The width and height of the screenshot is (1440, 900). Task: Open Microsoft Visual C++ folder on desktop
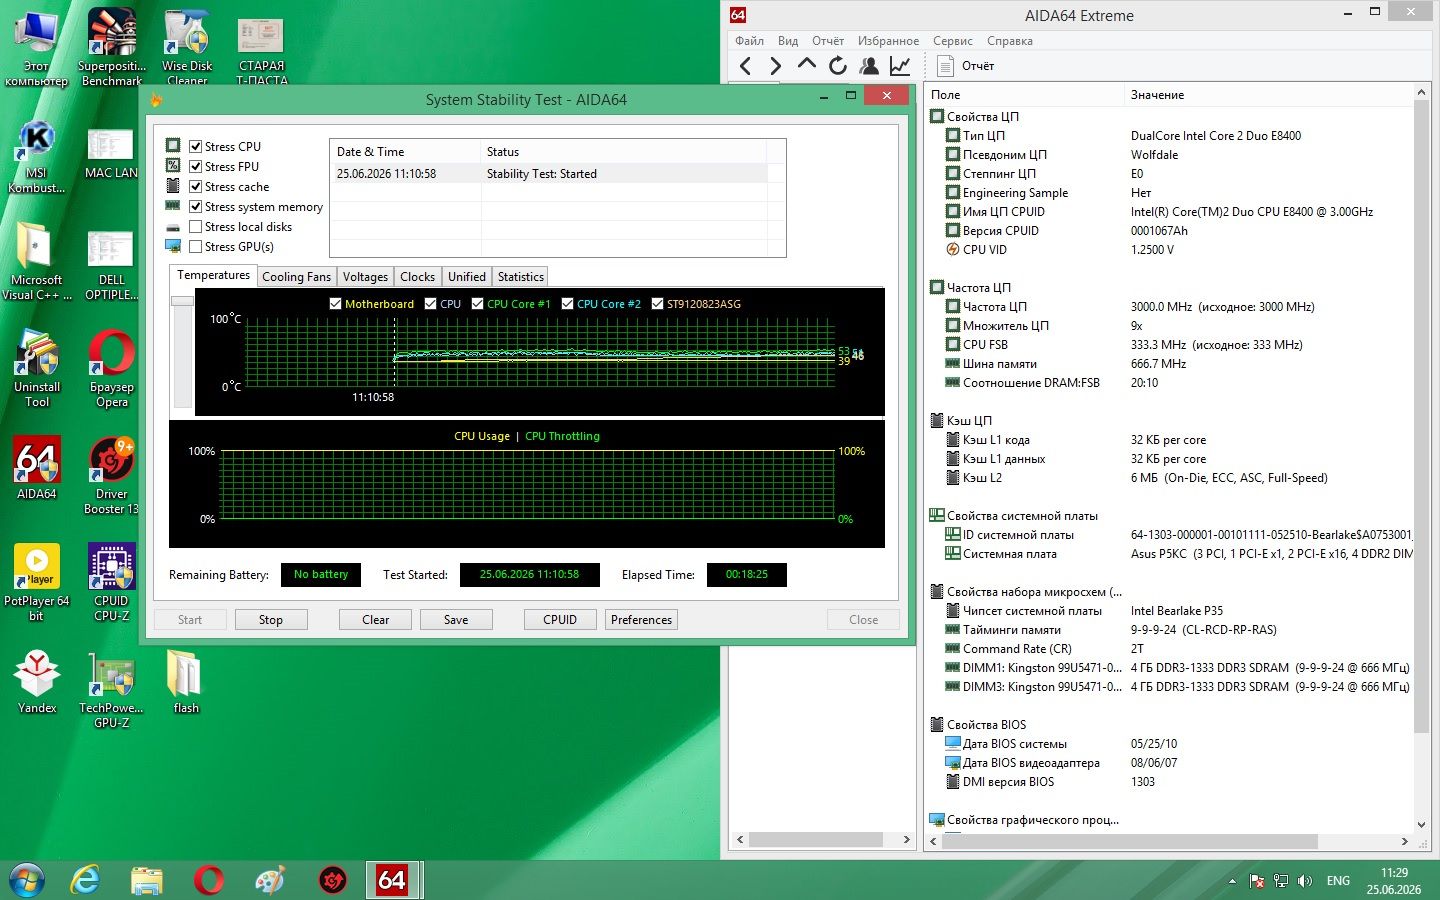(x=37, y=262)
